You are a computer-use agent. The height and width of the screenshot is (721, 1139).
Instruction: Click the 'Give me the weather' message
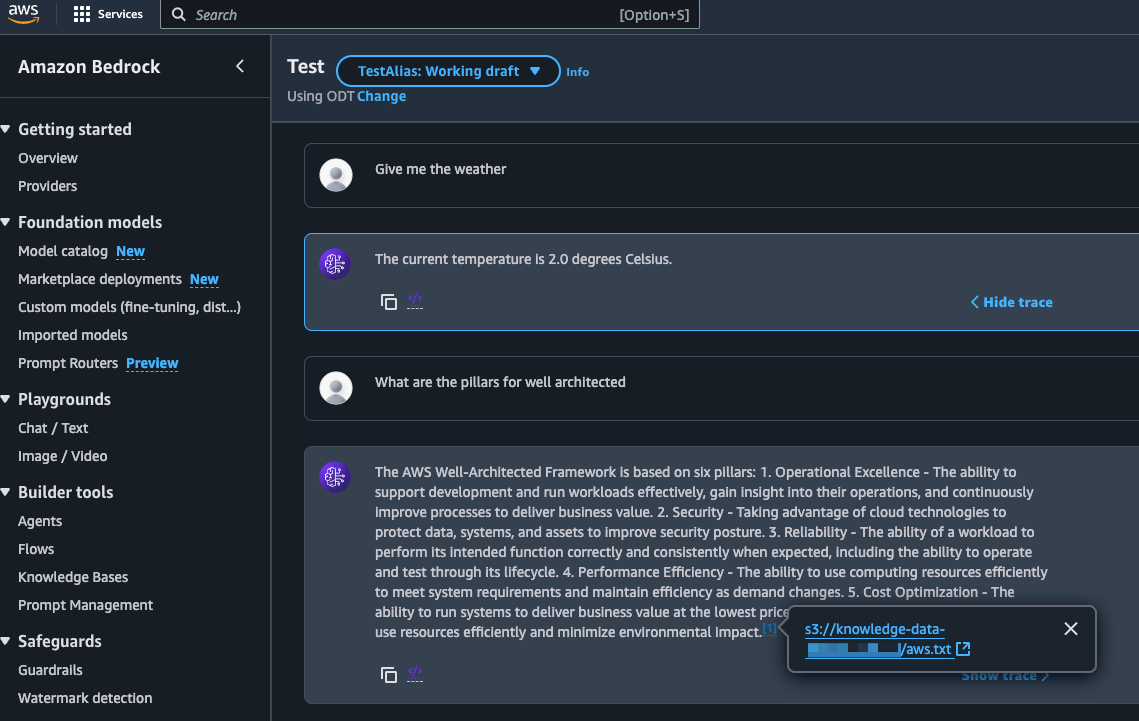pos(440,169)
